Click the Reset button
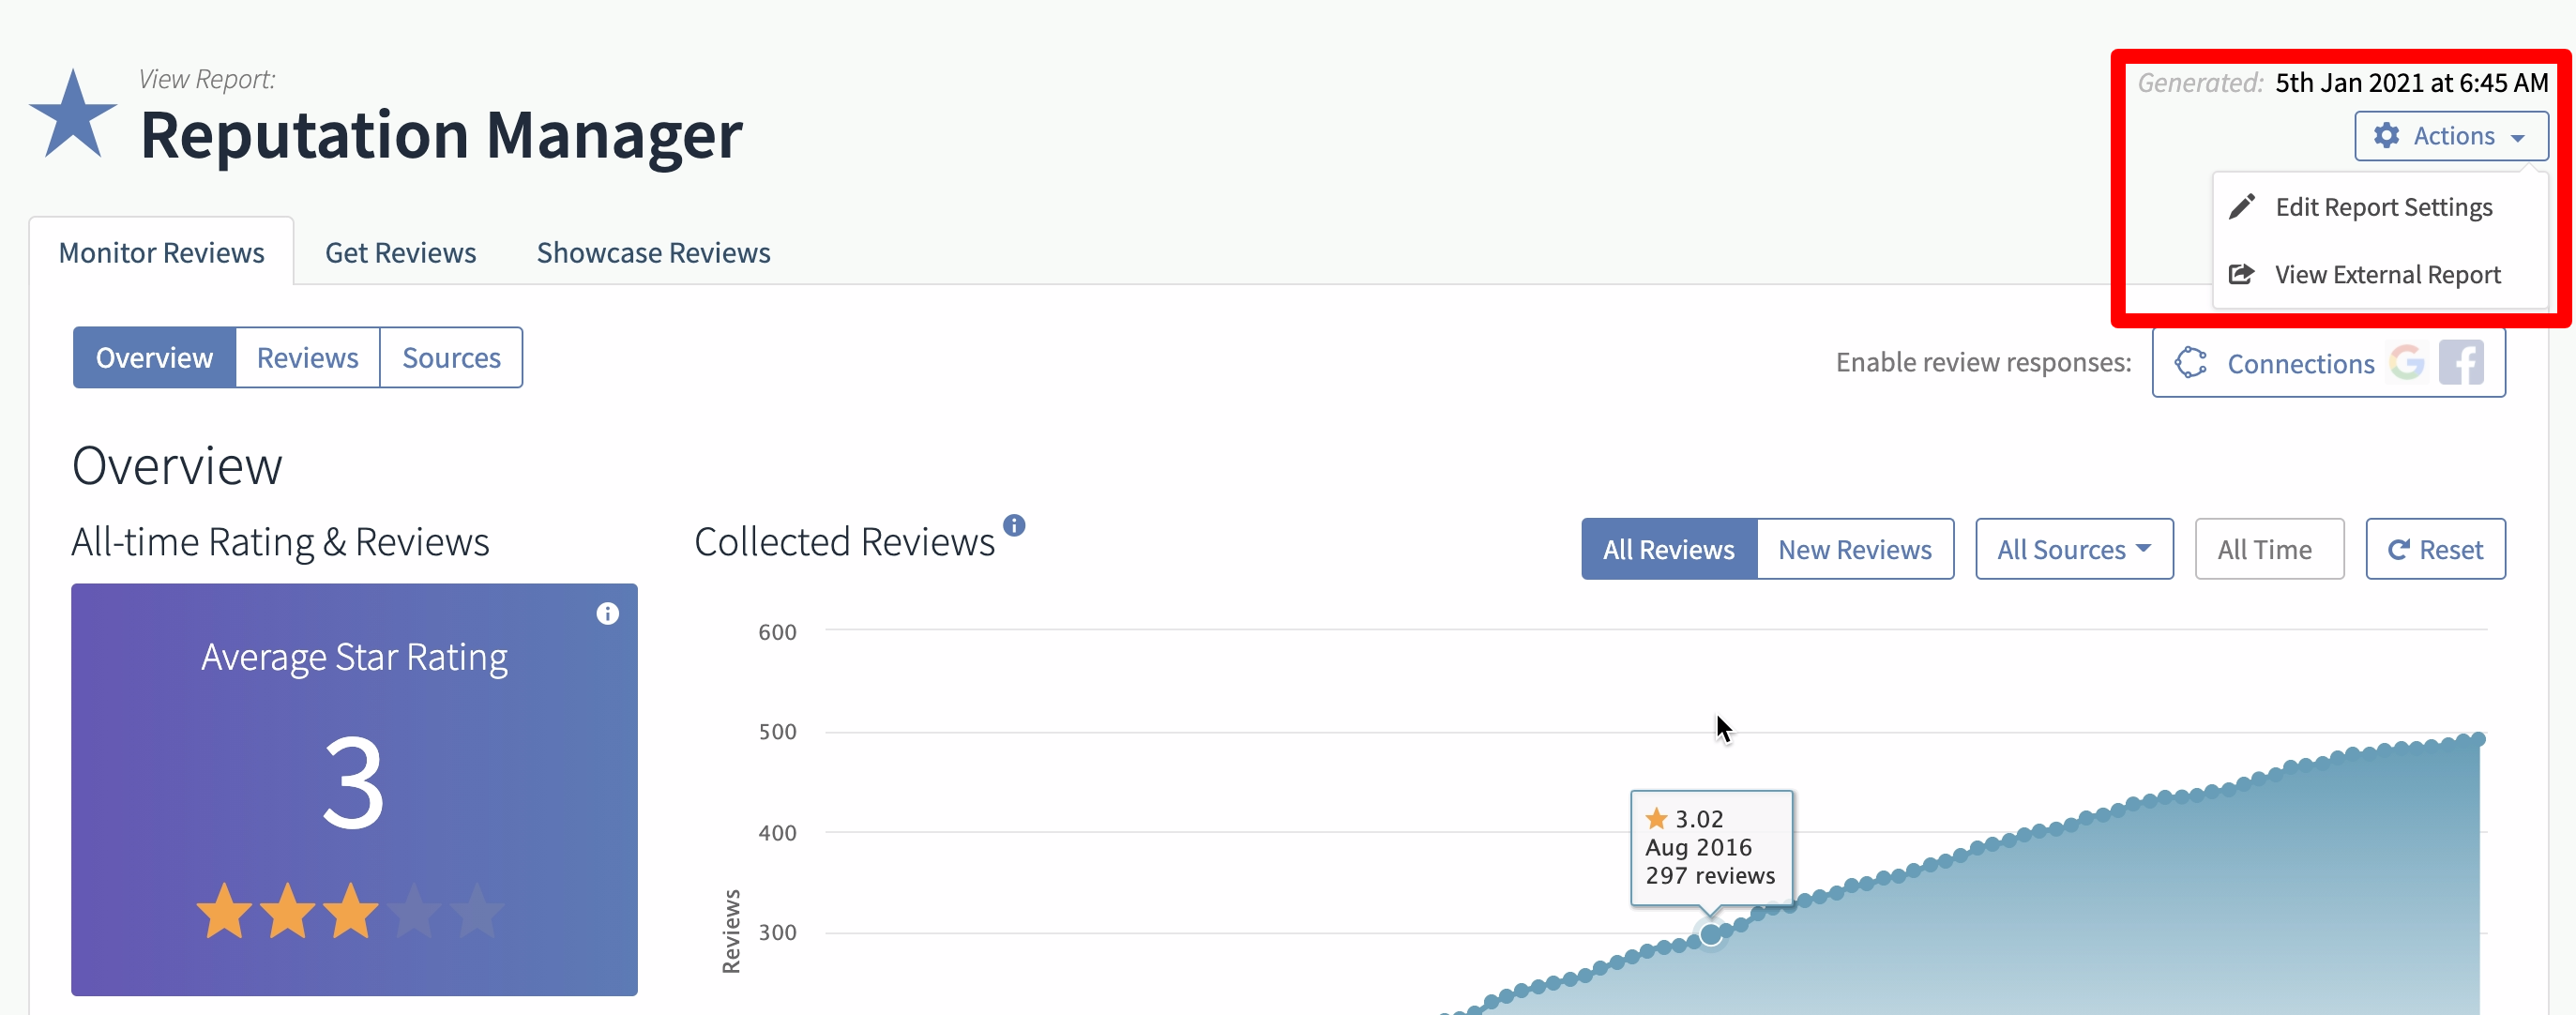 tap(2435, 549)
